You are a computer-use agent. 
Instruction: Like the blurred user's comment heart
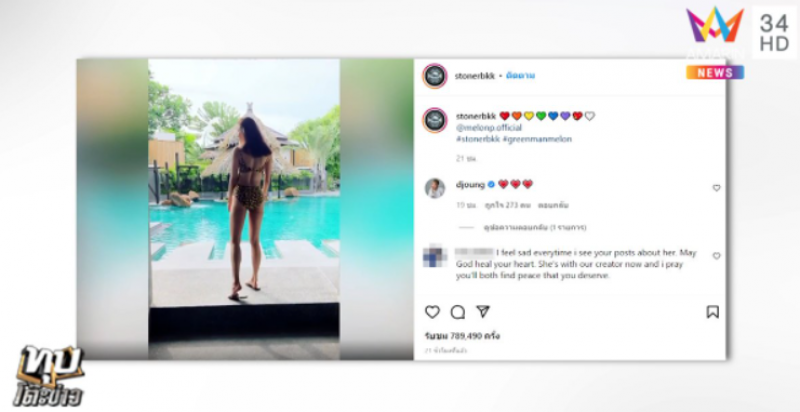coord(716,256)
